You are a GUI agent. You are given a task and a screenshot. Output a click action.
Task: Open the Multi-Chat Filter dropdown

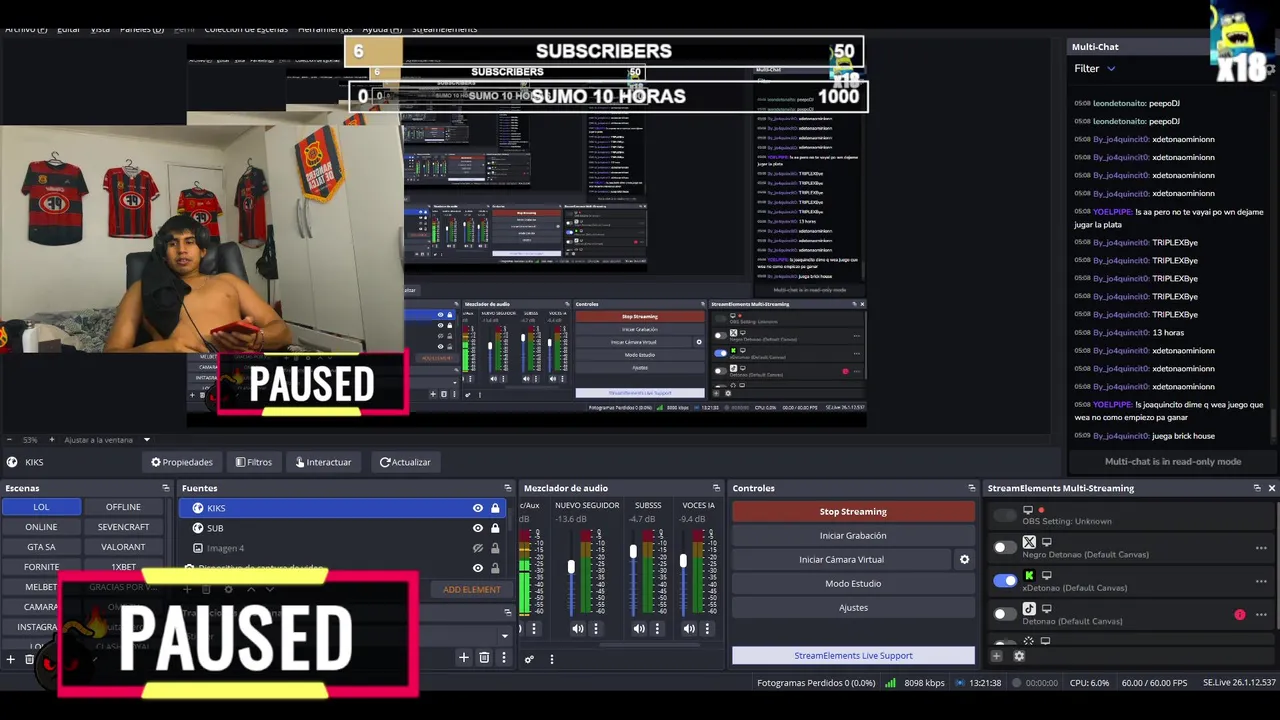point(1095,68)
